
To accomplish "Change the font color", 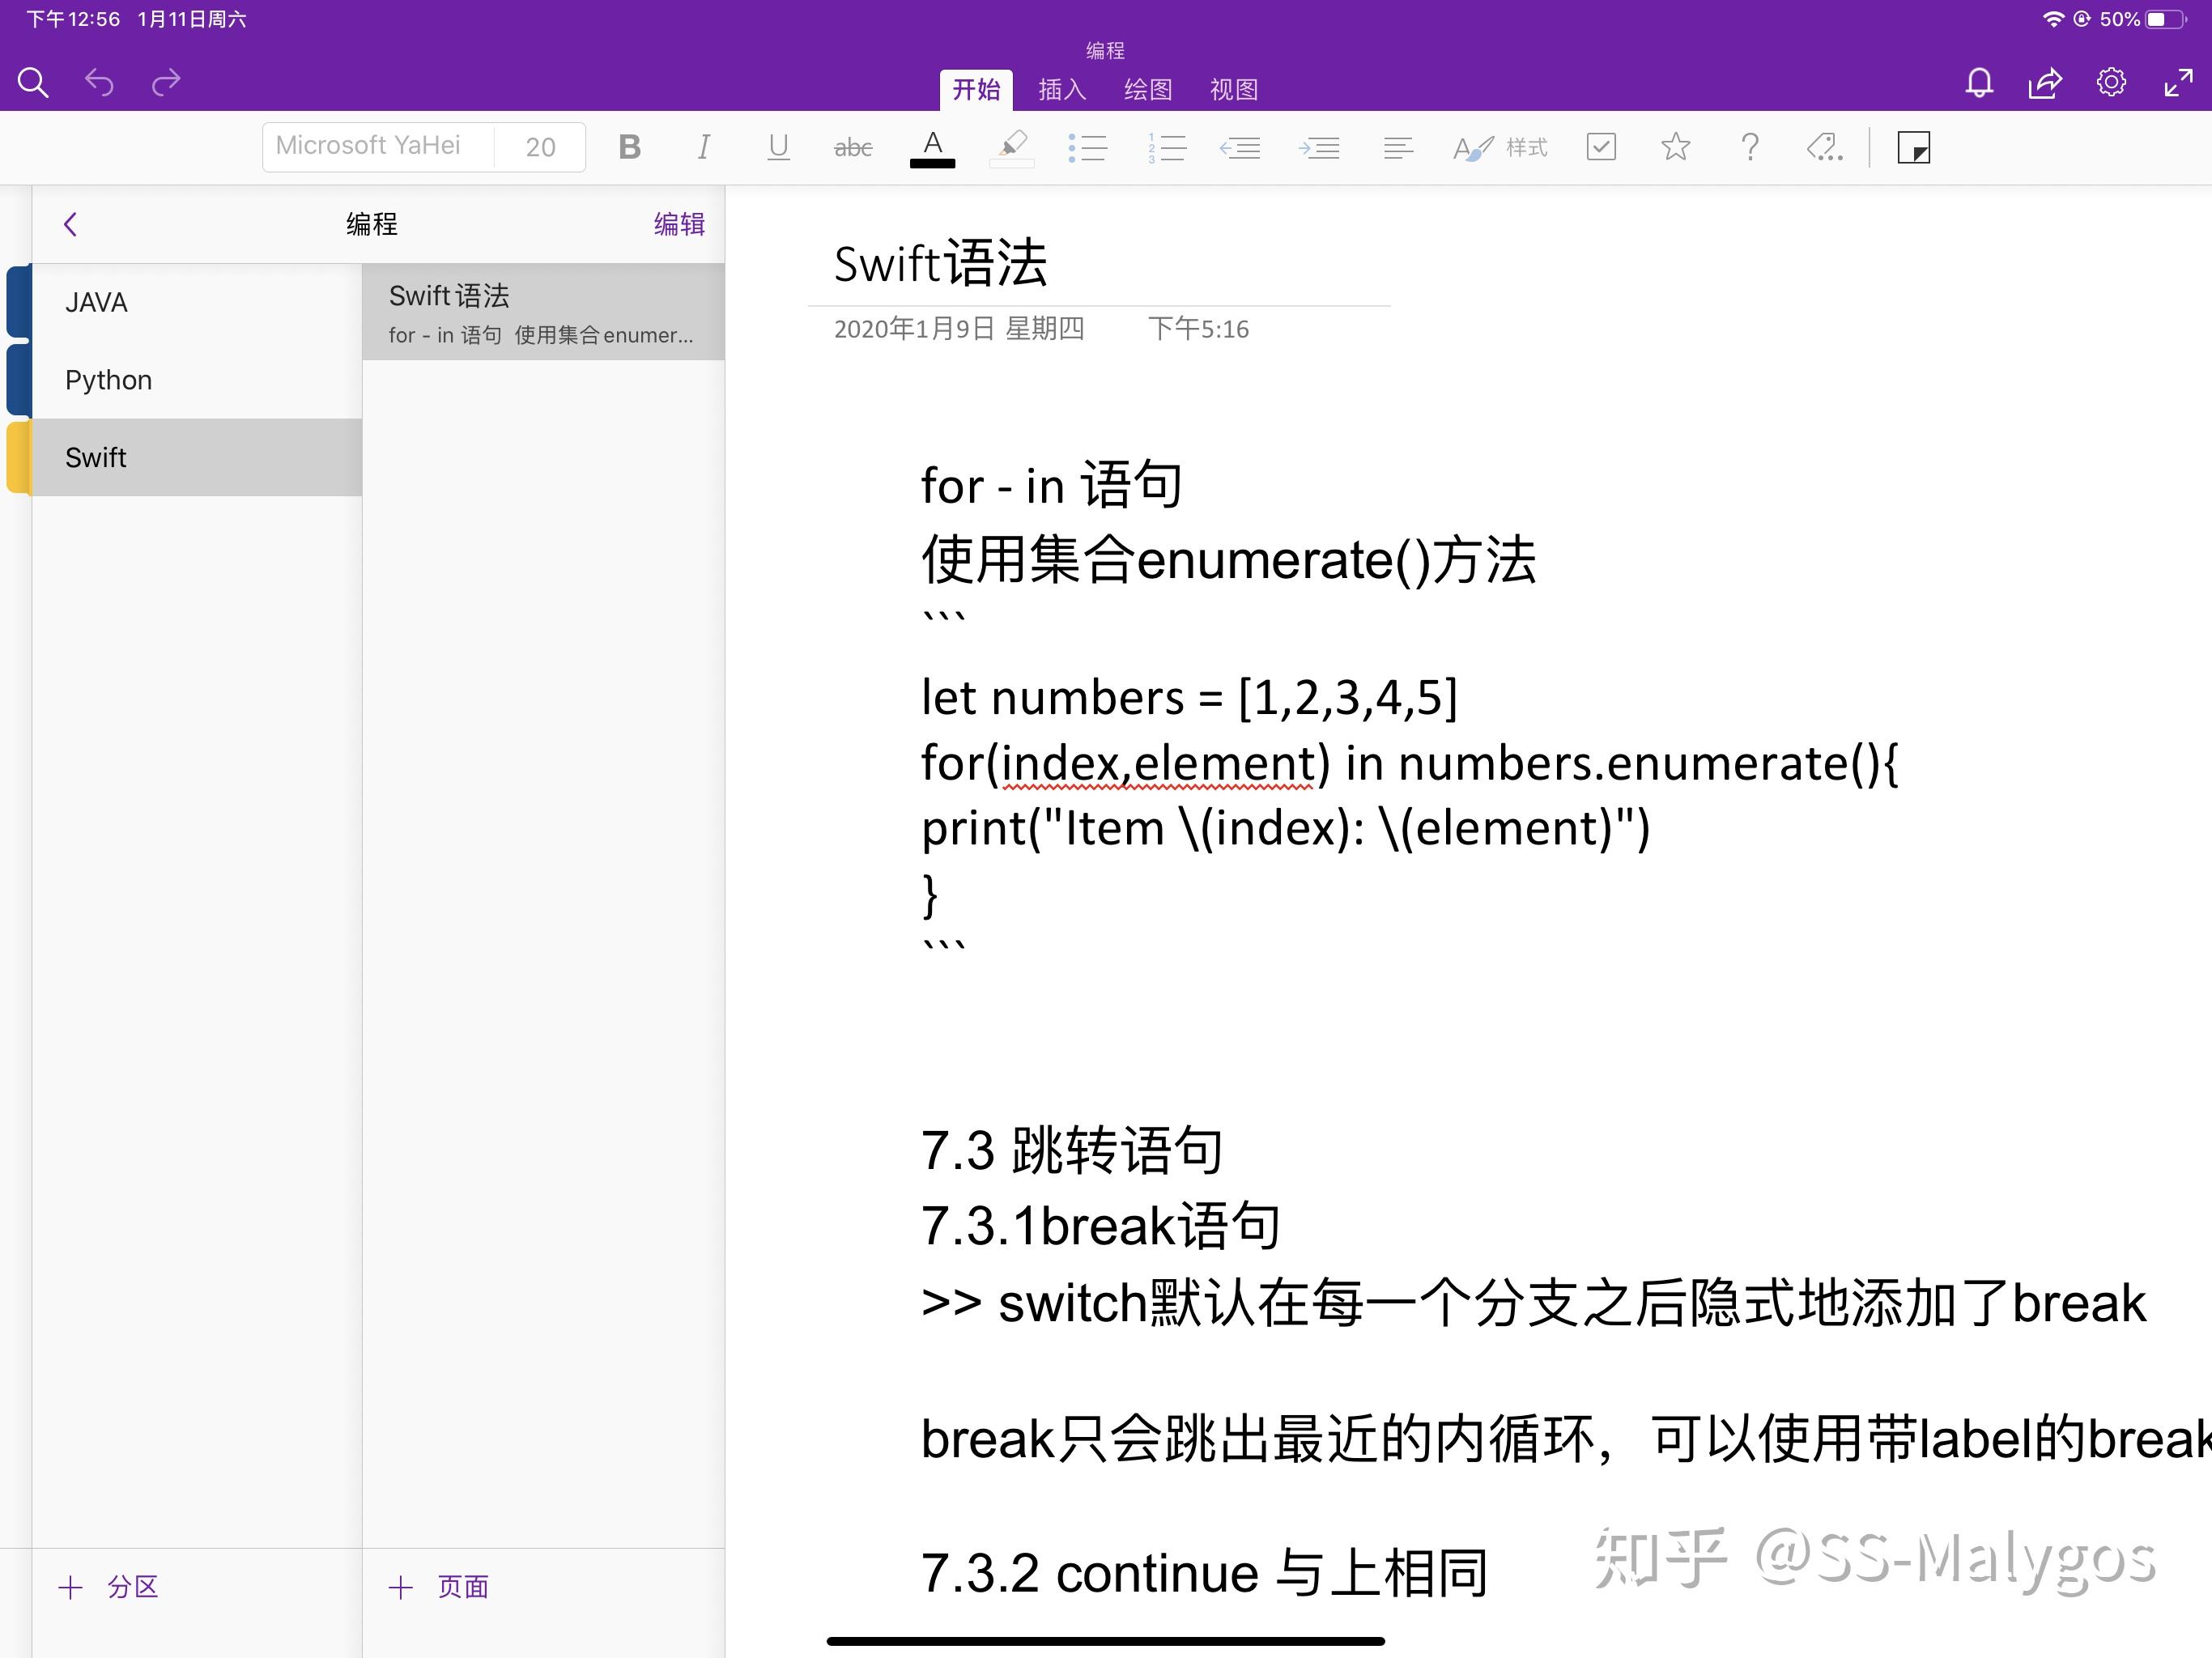I will pyautogui.click(x=932, y=148).
